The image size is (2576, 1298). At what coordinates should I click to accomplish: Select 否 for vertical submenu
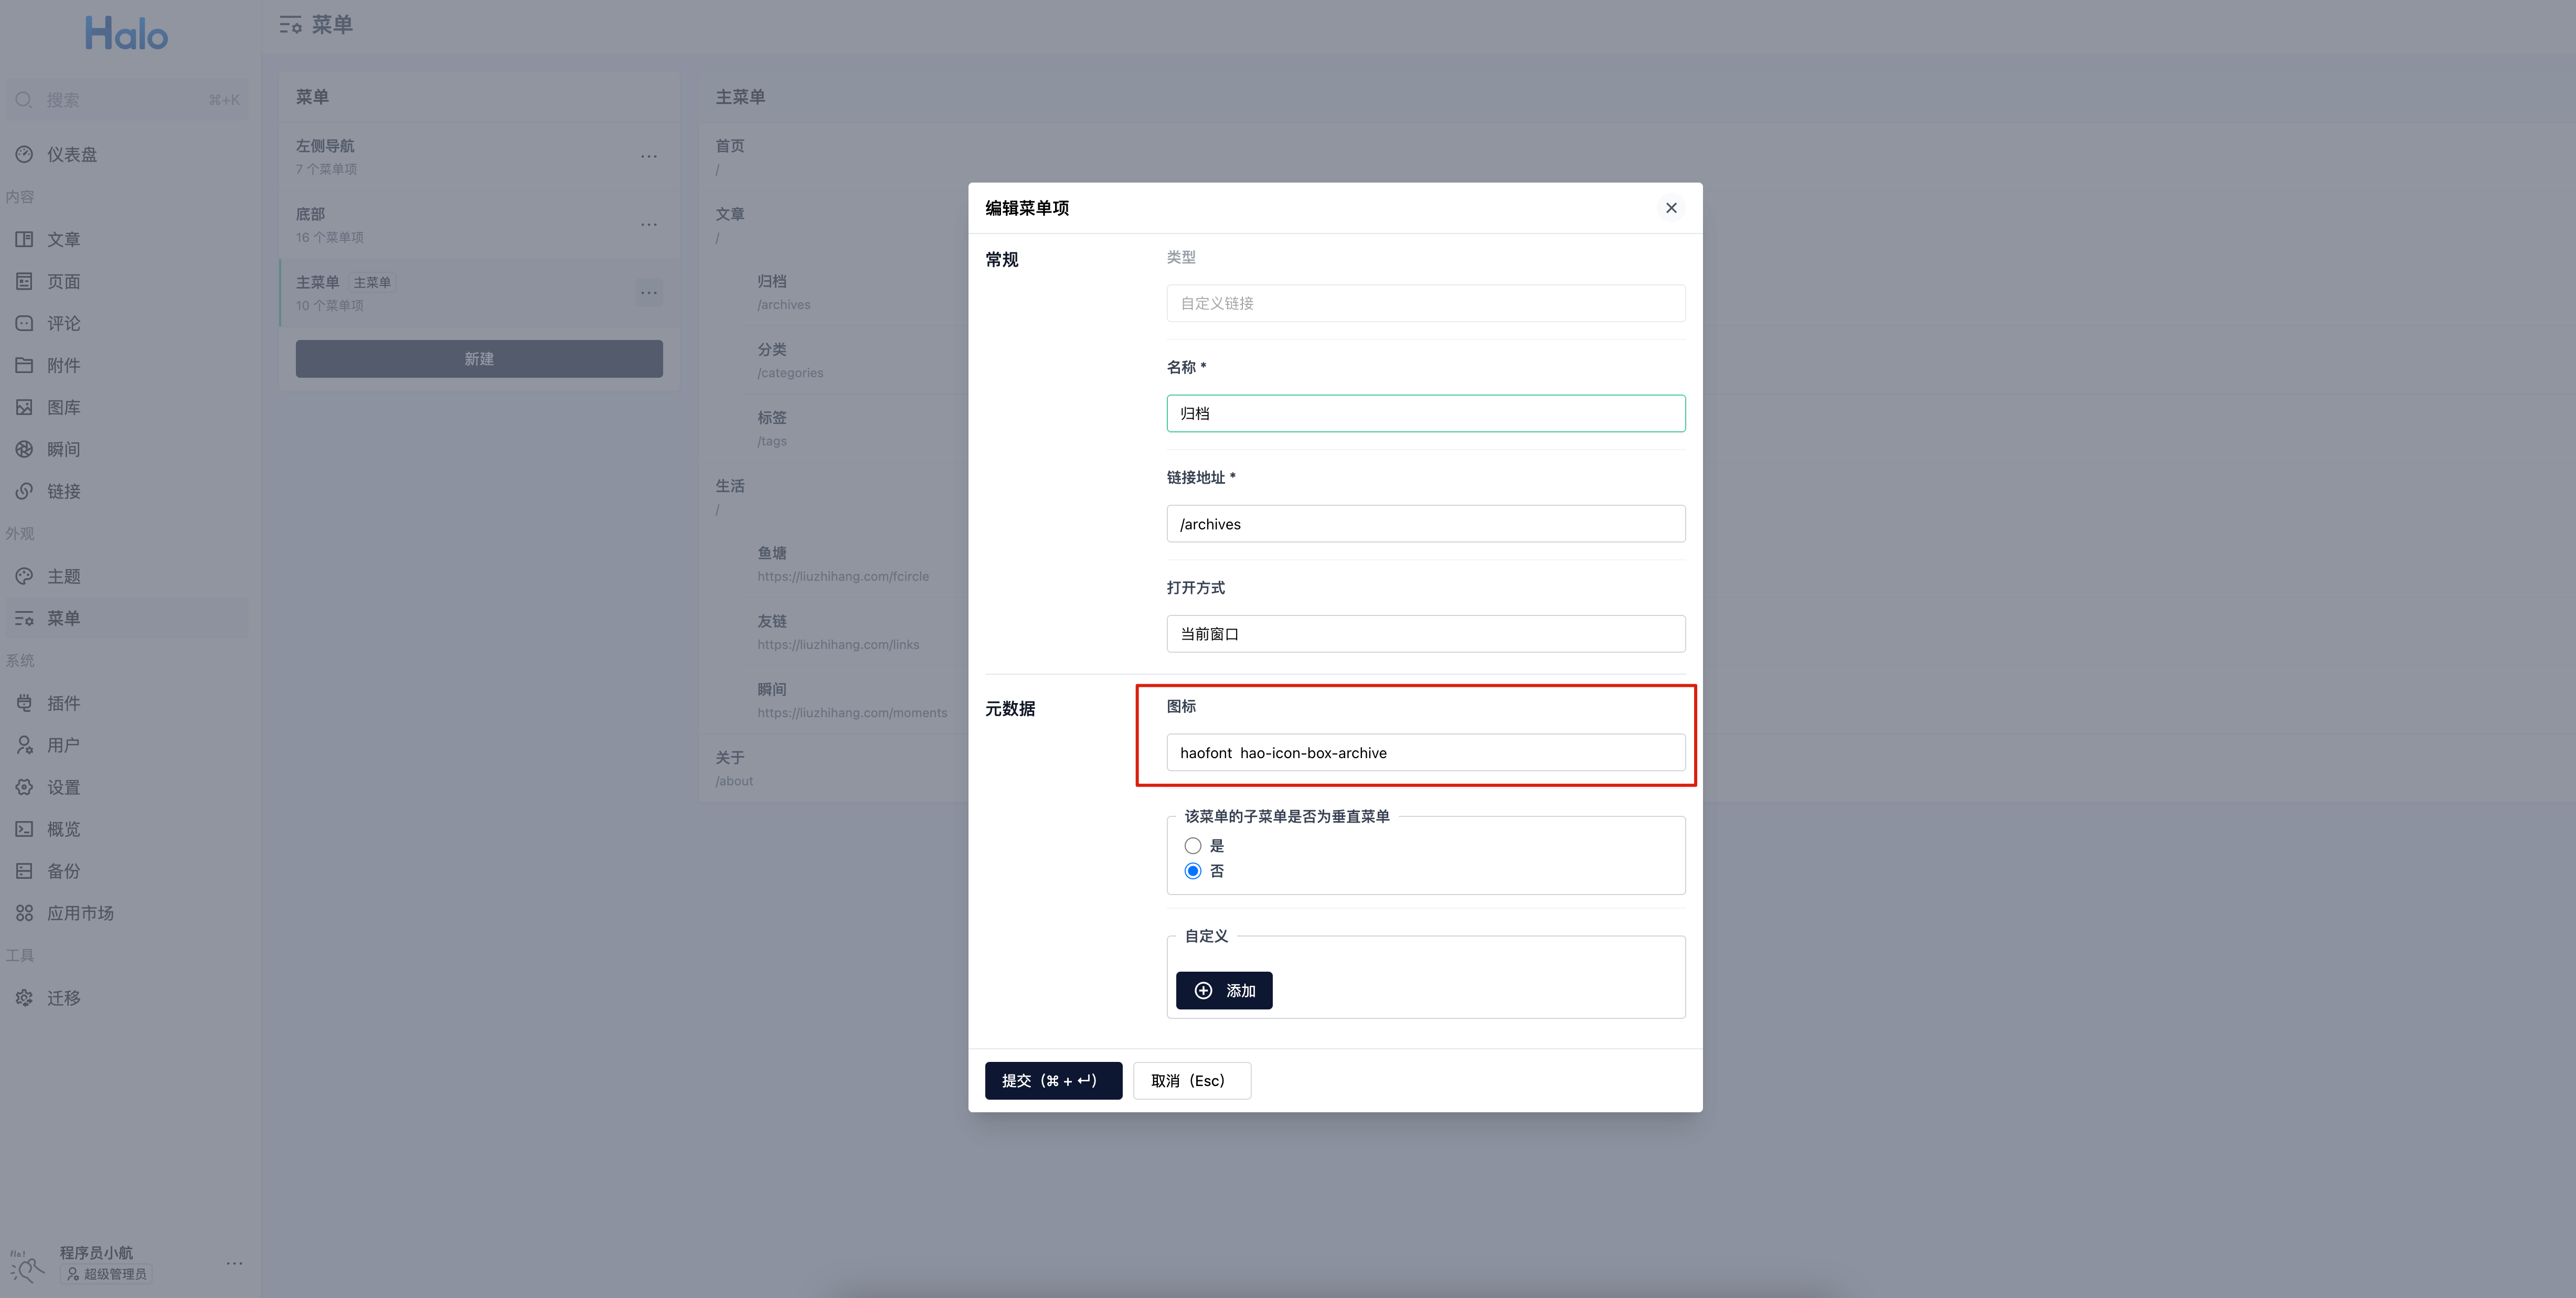tap(1192, 871)
